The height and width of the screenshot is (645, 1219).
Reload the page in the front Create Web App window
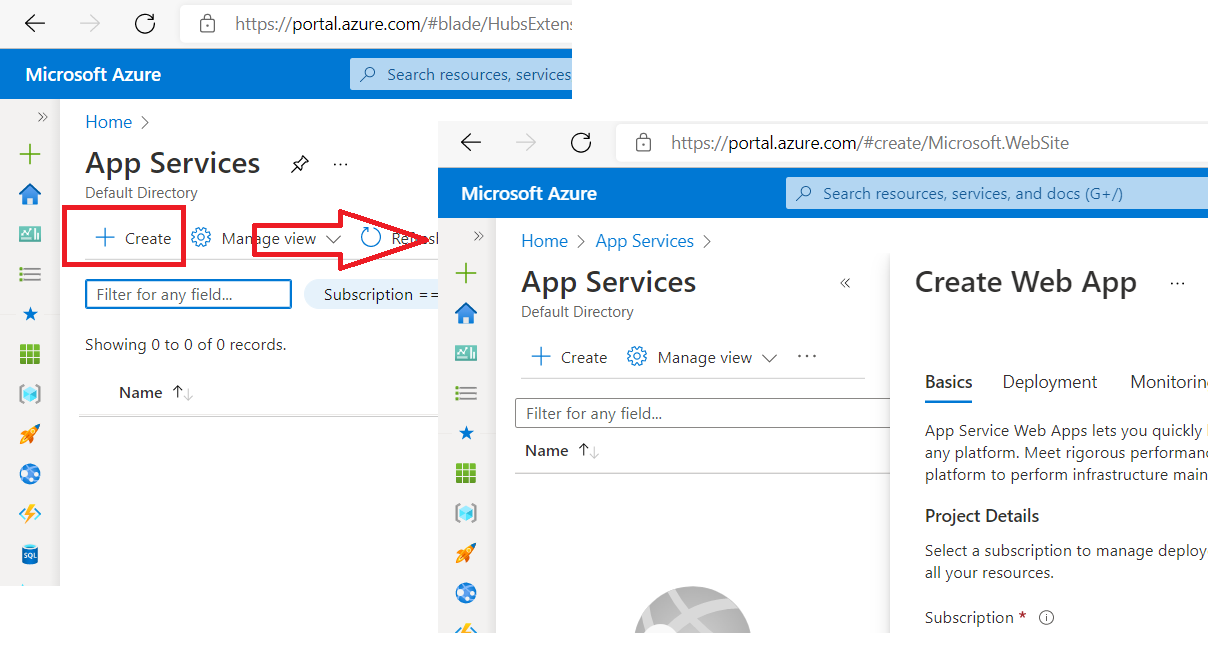(x=581, y=143)
